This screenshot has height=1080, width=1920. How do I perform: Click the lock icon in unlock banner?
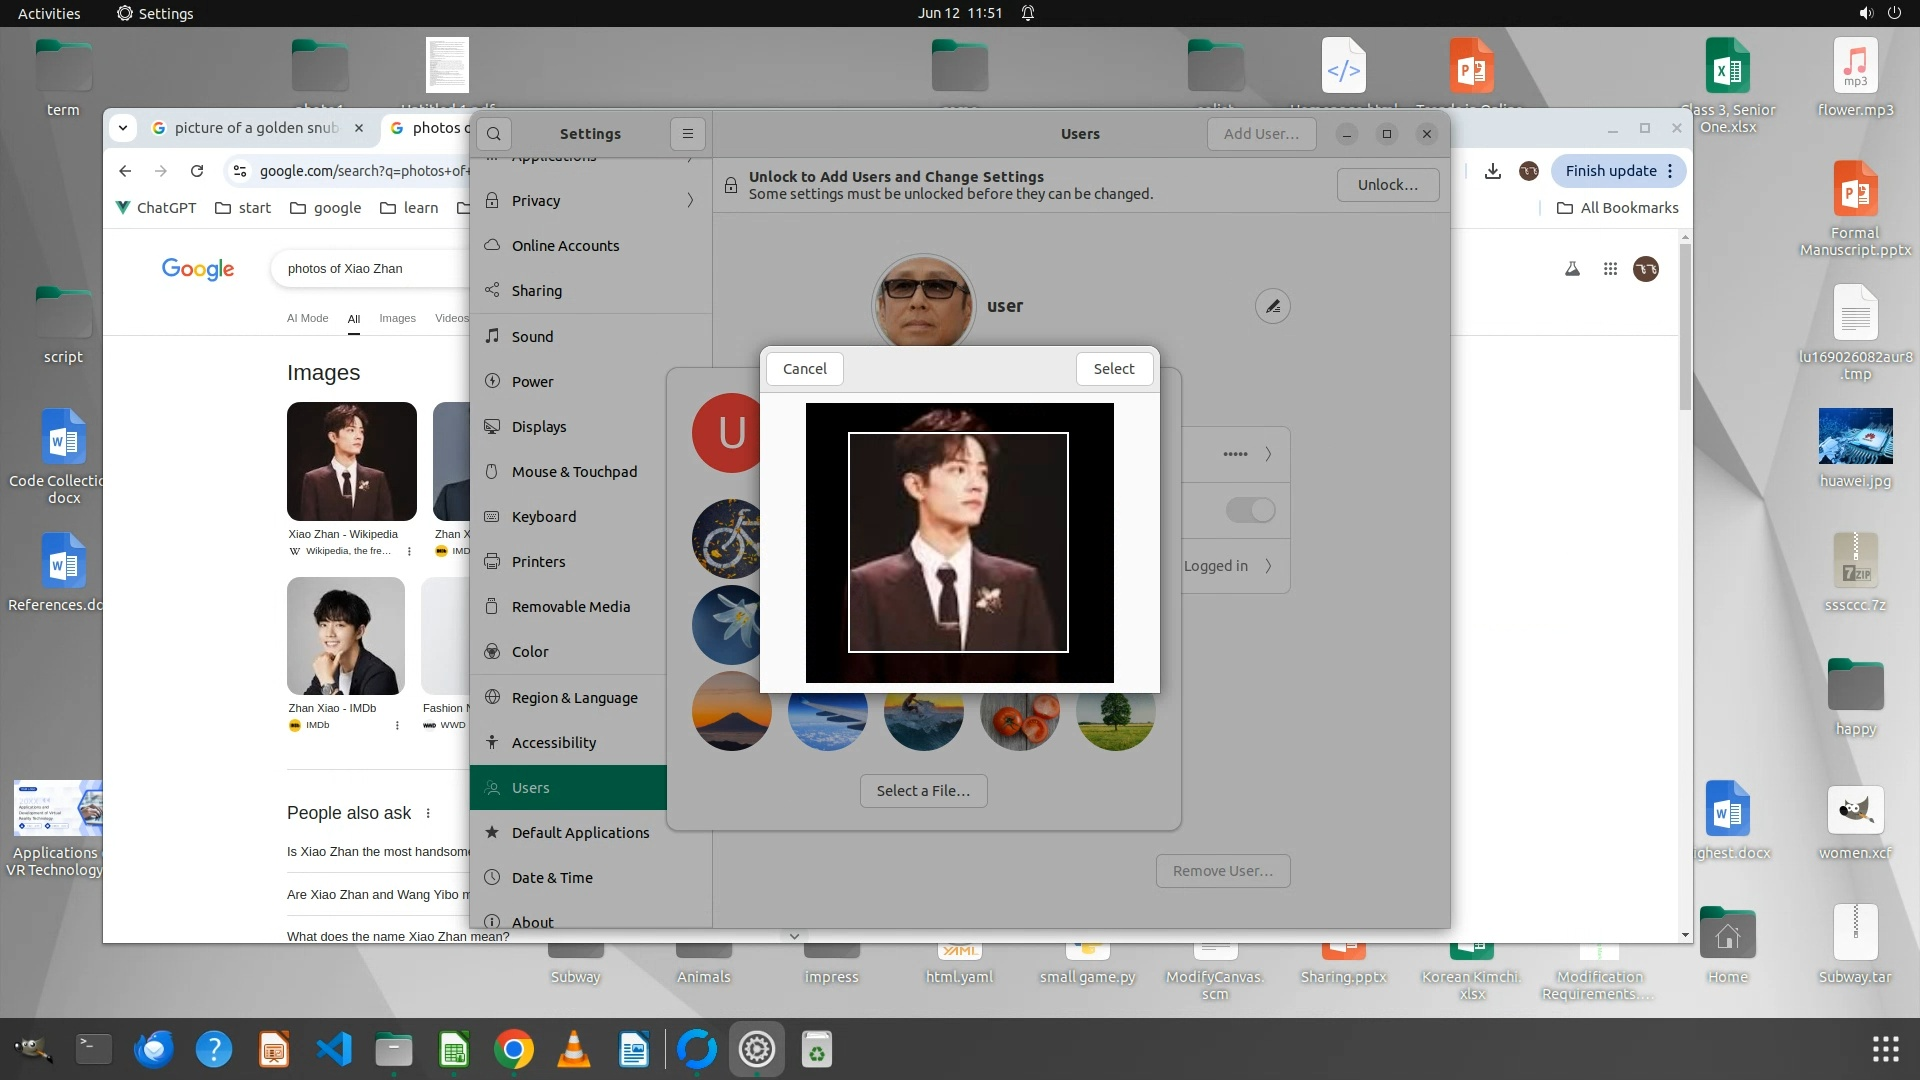coord(731,185)
